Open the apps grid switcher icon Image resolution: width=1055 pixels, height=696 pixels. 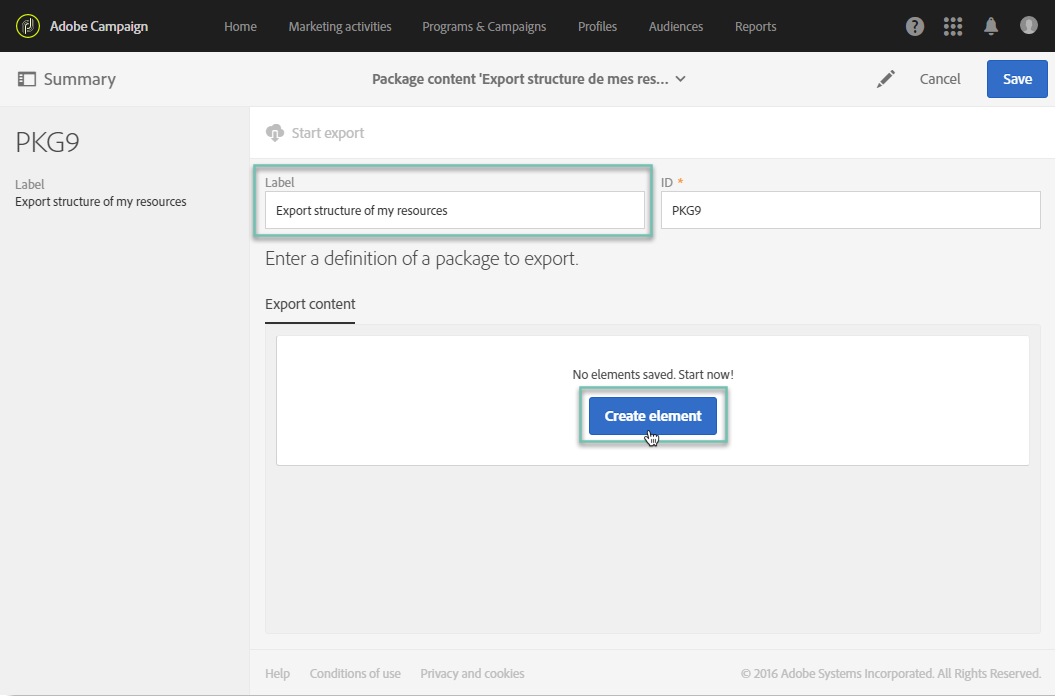coord(953,26)
